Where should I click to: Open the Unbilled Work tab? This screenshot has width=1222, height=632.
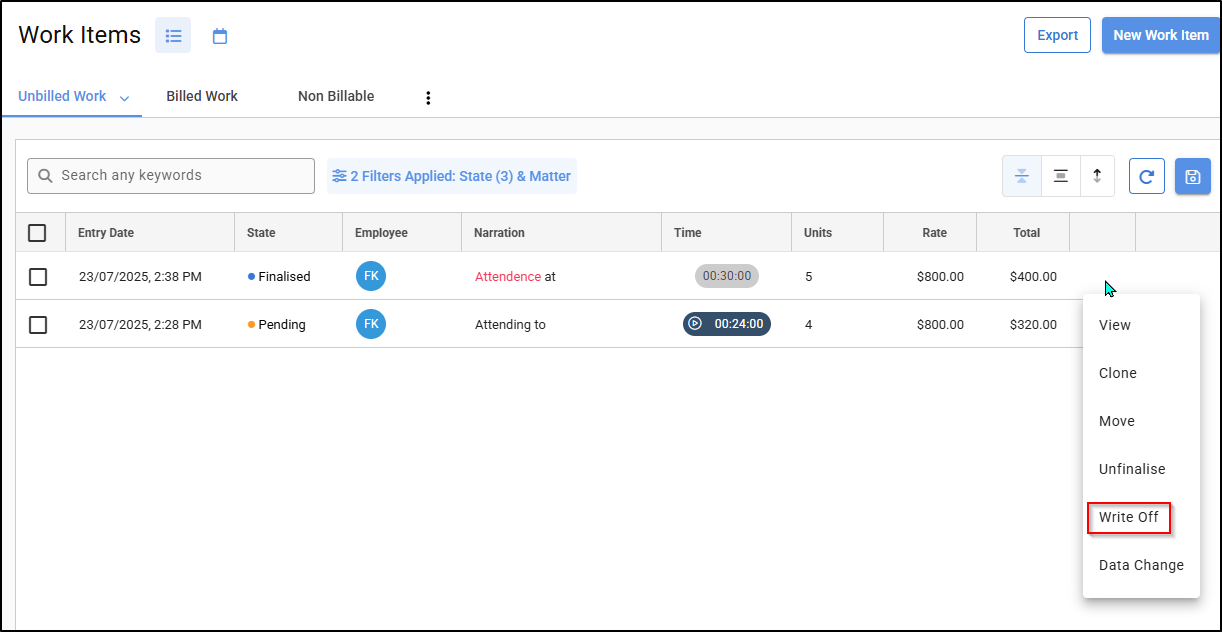coord(62,96)
